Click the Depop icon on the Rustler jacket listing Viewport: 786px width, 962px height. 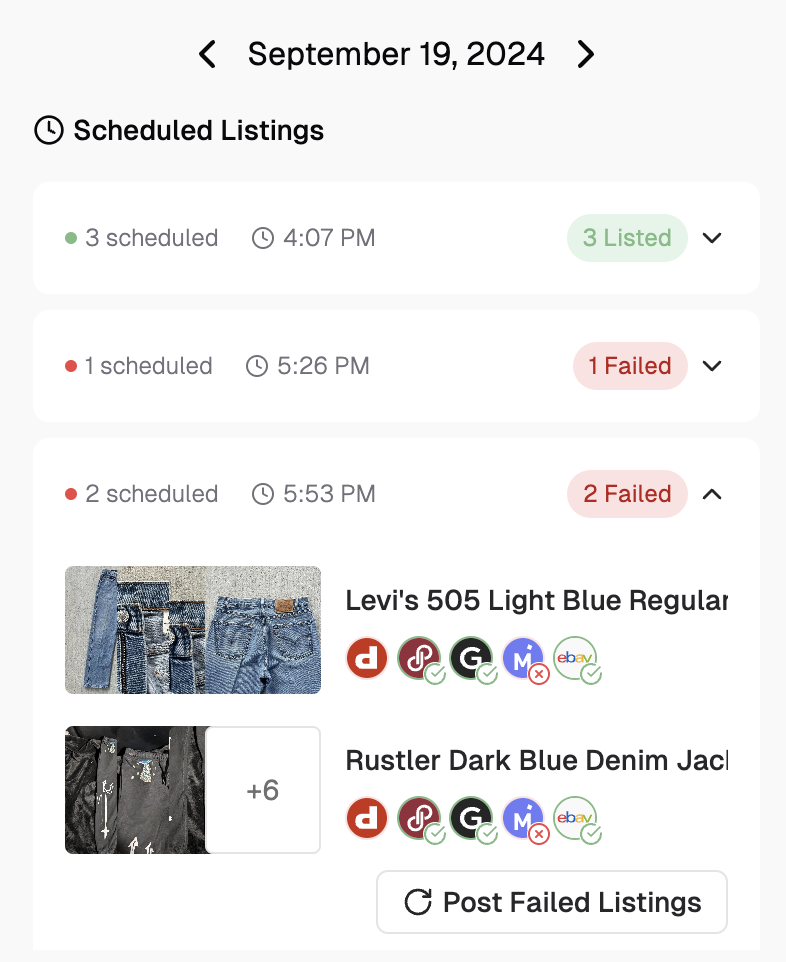click(367, 818)
